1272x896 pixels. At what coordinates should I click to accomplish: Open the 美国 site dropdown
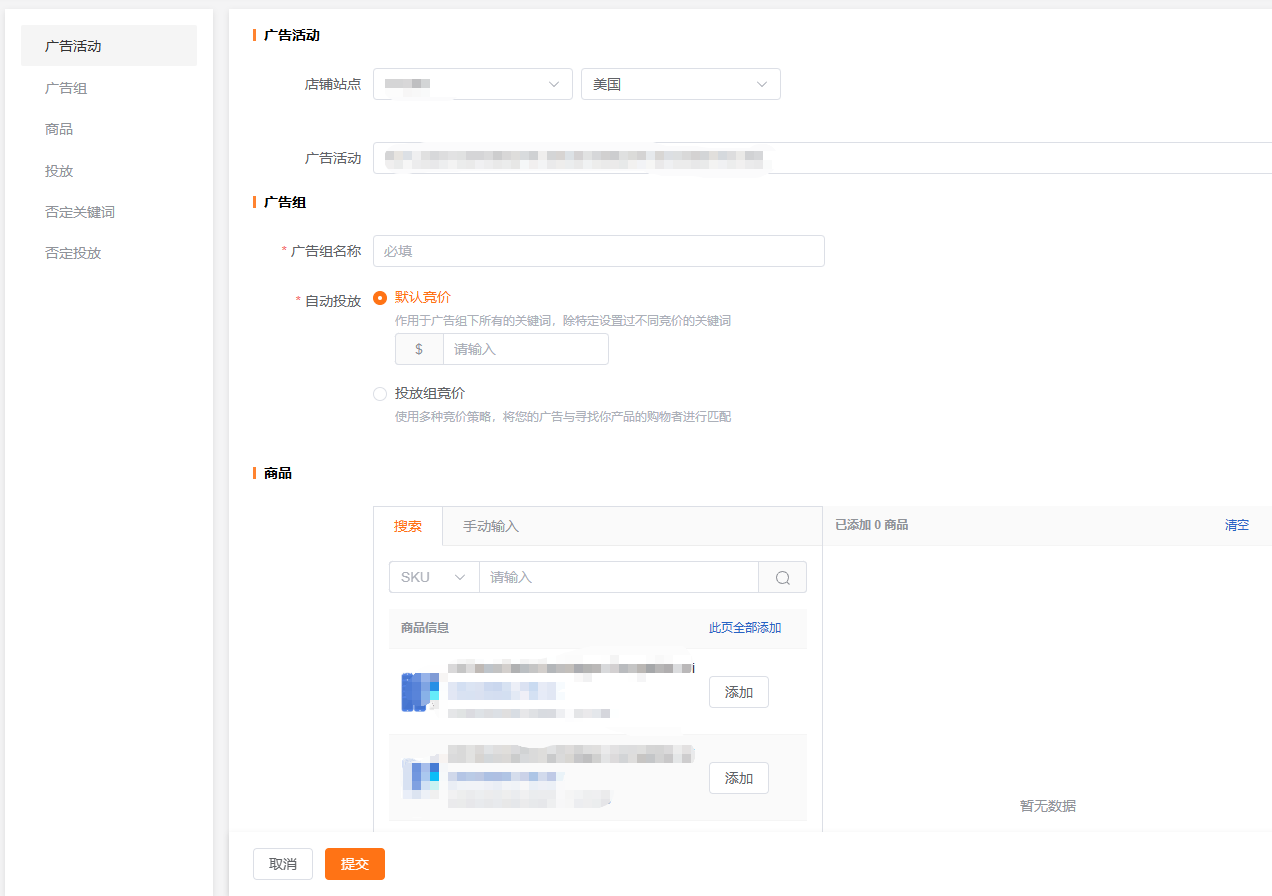coord(680,85)
